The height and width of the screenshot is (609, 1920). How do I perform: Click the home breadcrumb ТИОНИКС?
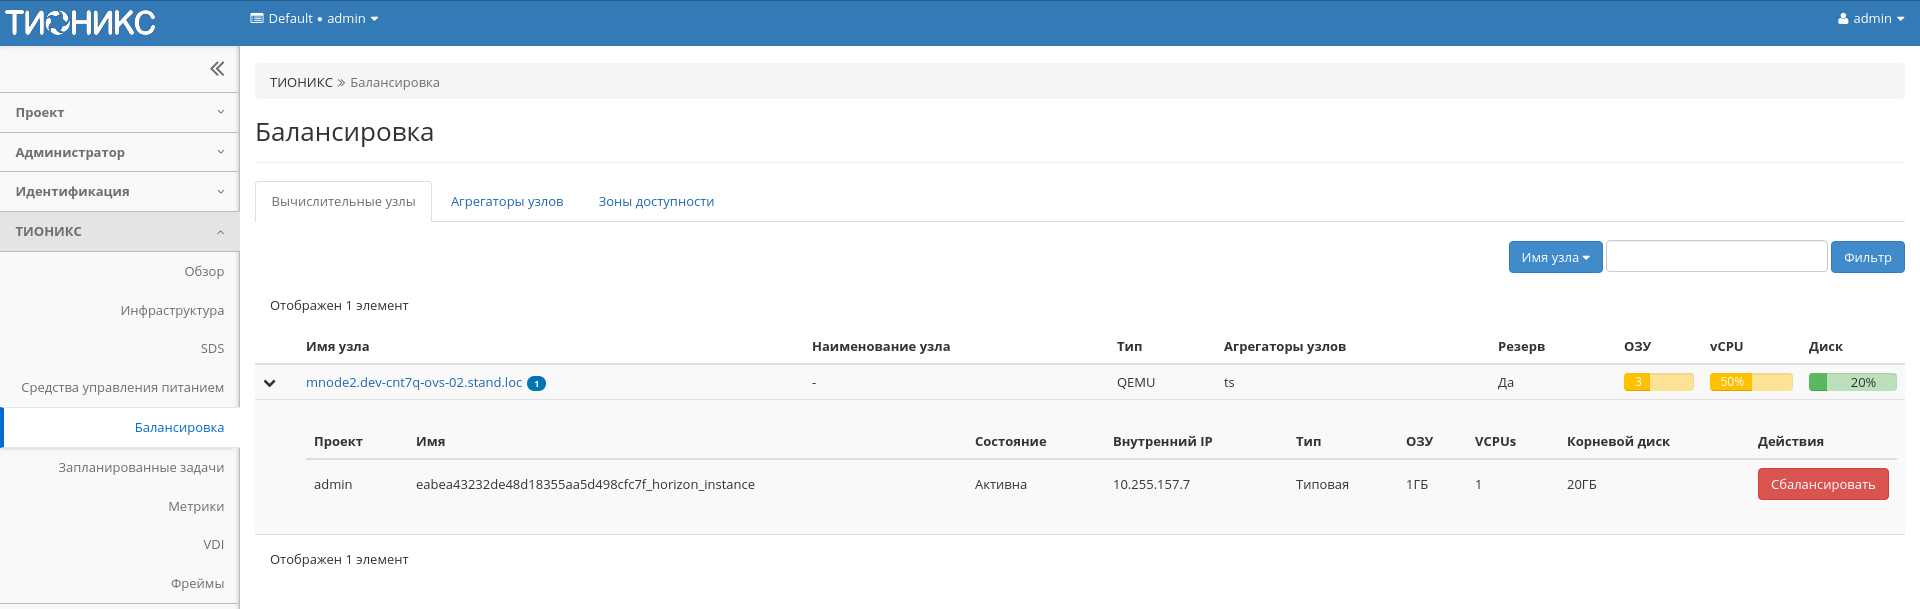301,83
